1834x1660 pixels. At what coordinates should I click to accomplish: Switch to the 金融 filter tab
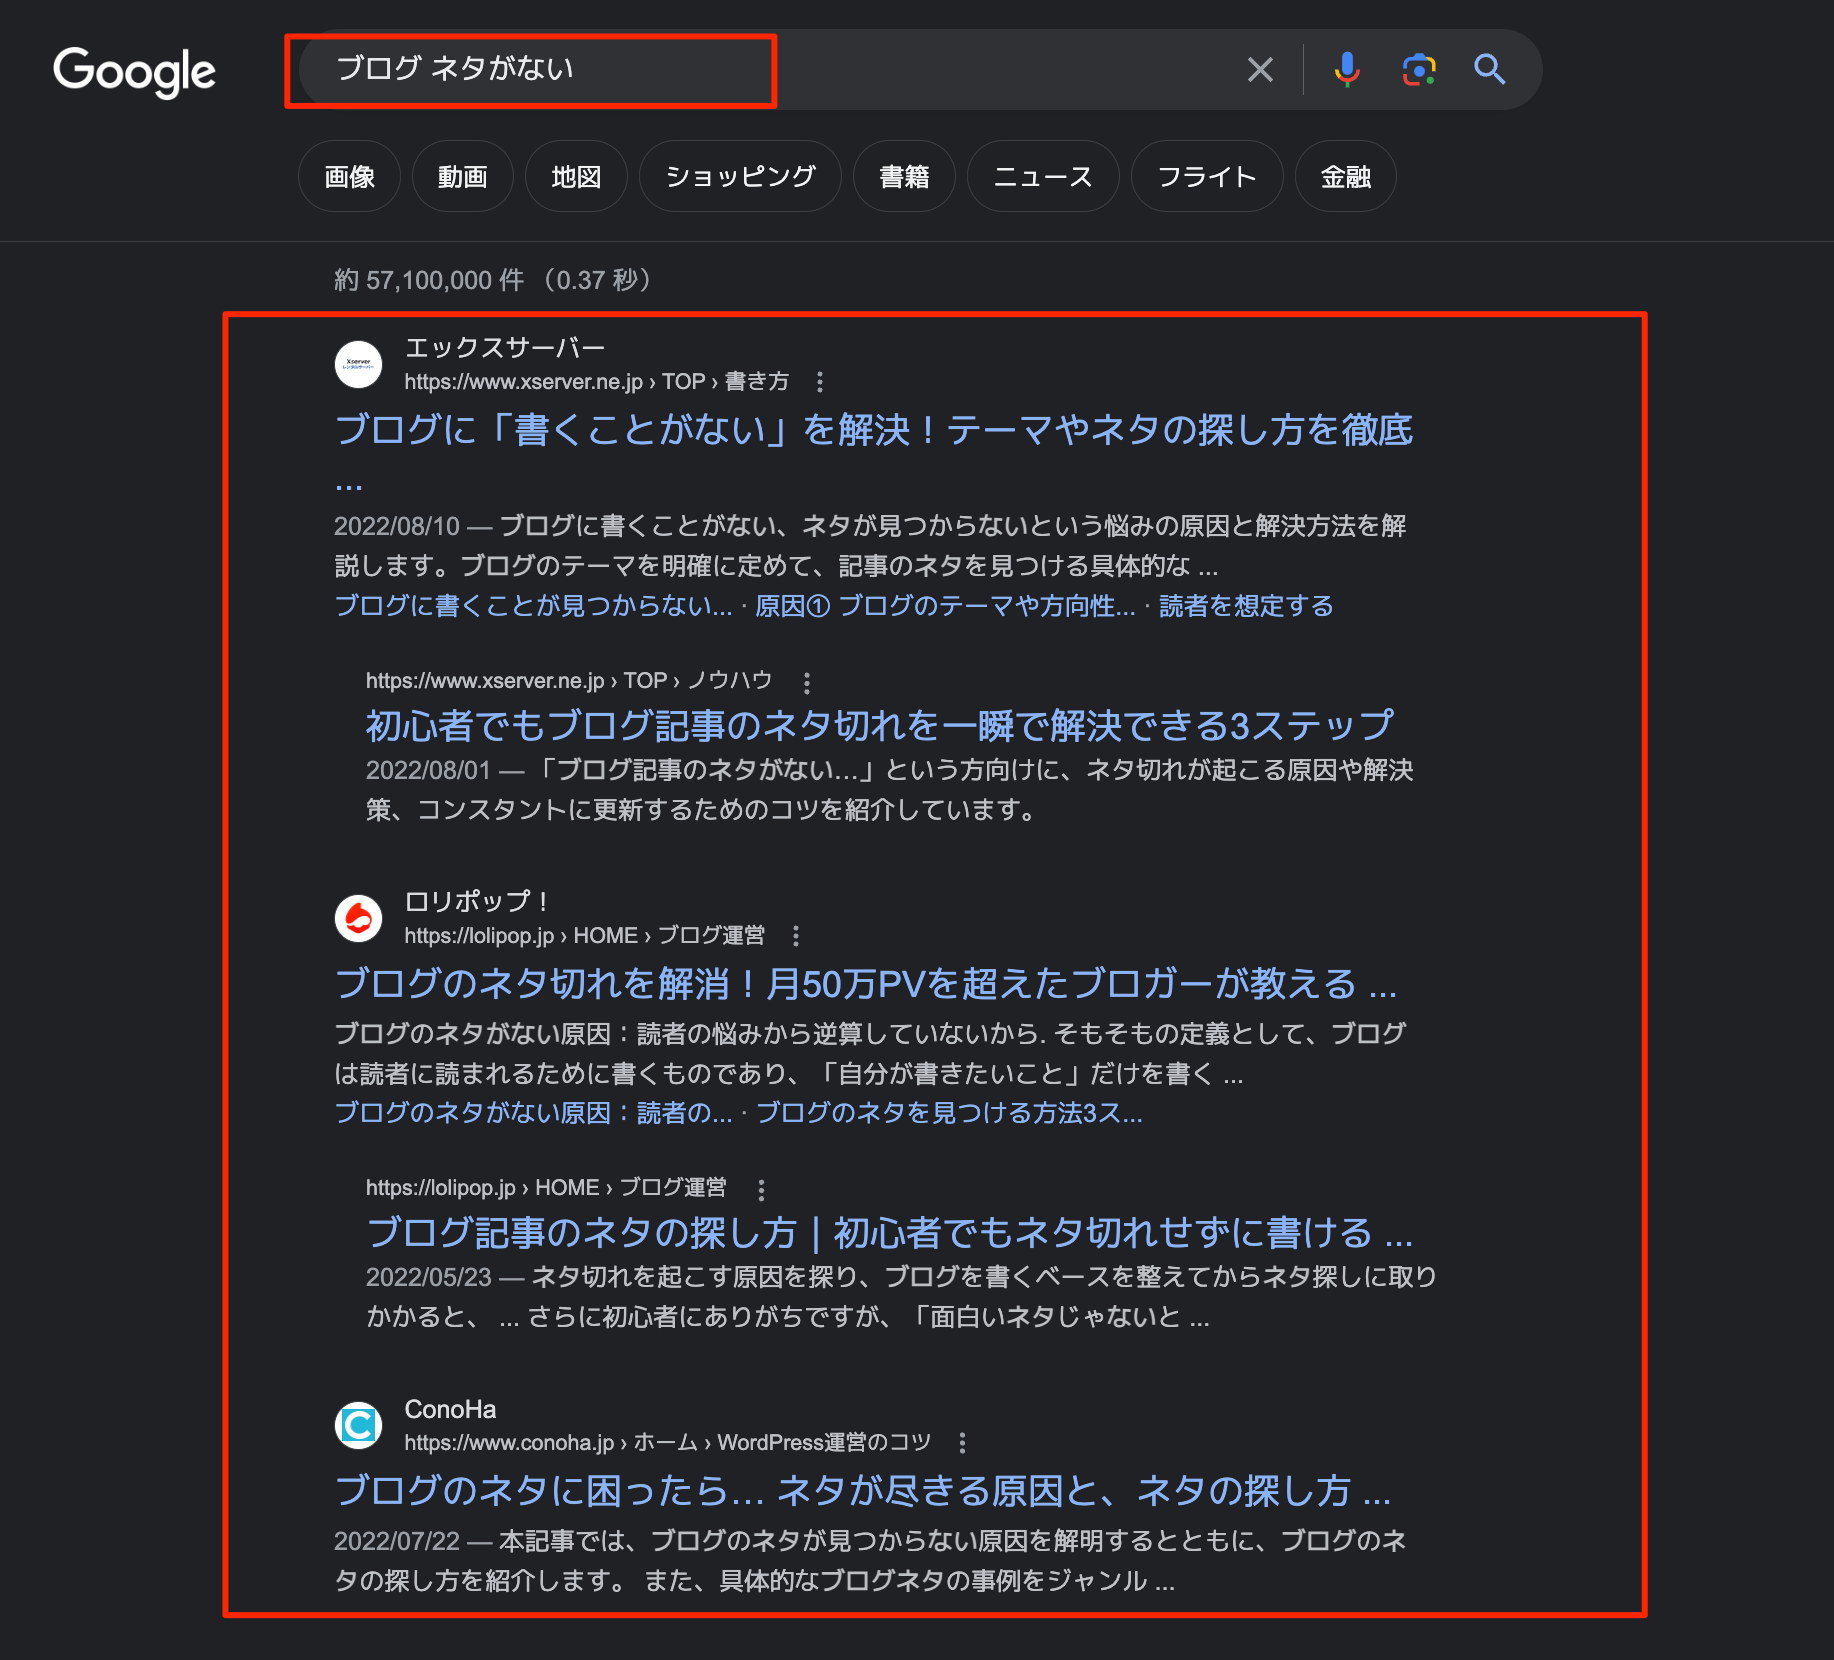(x=1345, y=176)
